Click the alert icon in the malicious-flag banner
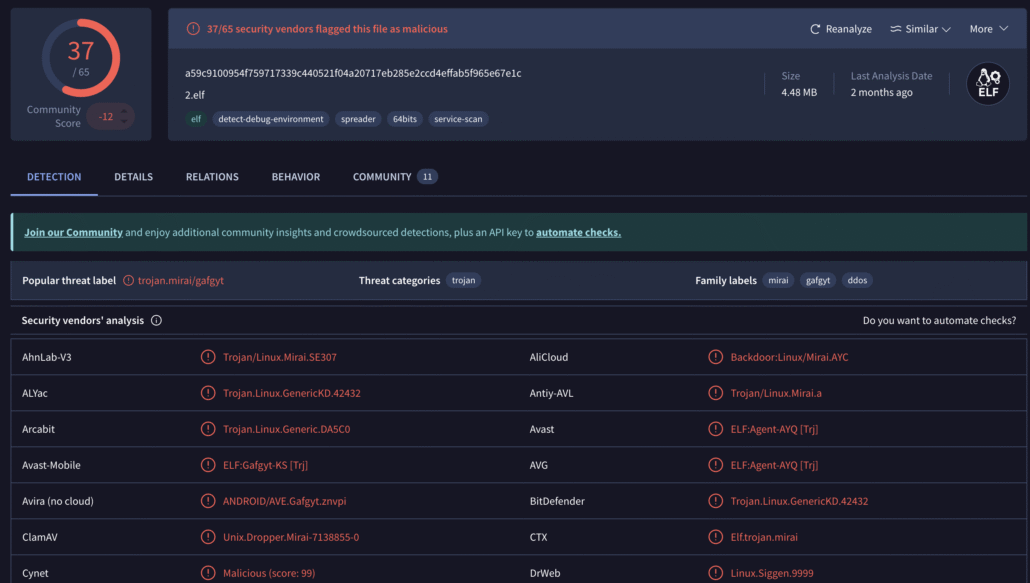 [193, 29]
